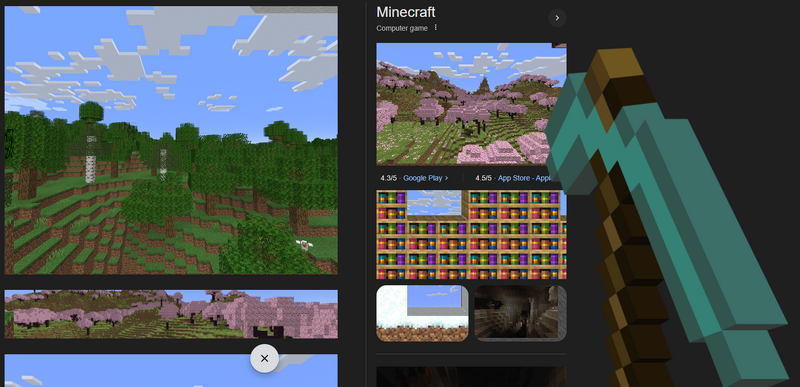This screenshot has height=387, width=800.
Task: Click the Minecraft title heading
Action: pos(406,12)
